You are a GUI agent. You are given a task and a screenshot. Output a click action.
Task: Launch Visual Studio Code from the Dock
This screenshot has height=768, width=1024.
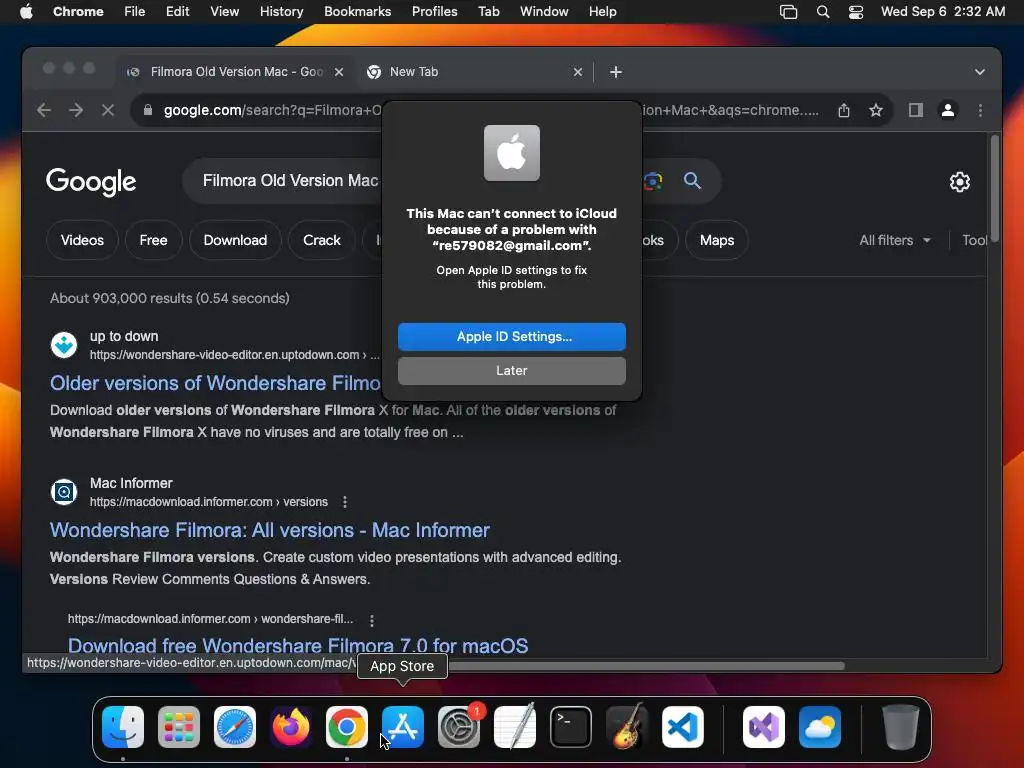pos(683,727)
